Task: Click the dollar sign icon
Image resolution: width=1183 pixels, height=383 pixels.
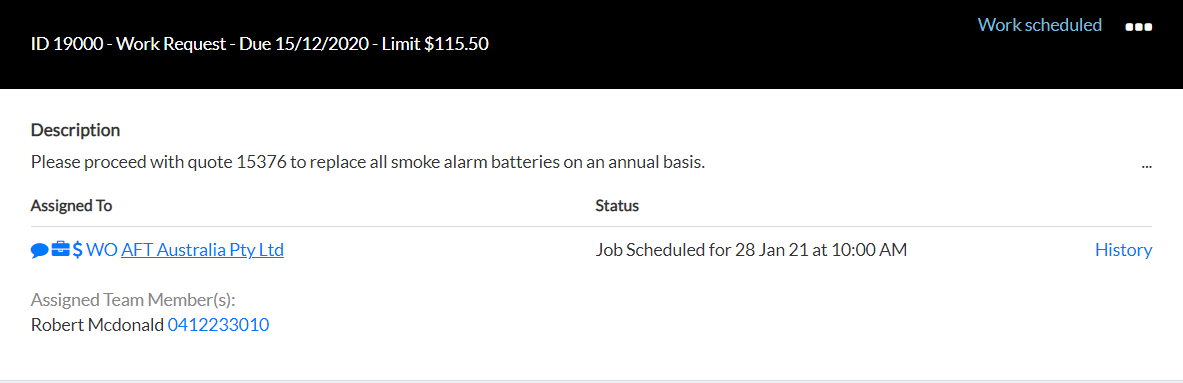Action: [78, 250]
